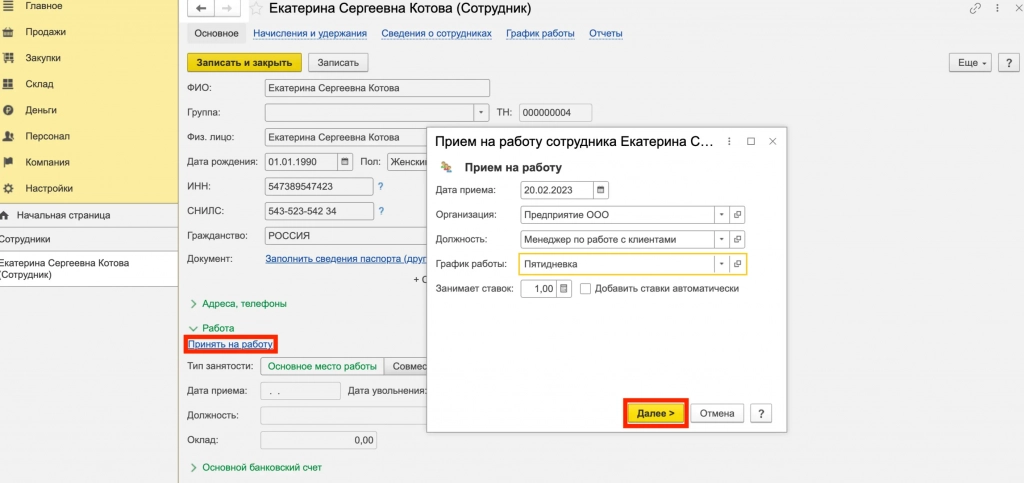Click the home icon near Начальная страница
The image size is (1024, 483).
tap(4, 215)
